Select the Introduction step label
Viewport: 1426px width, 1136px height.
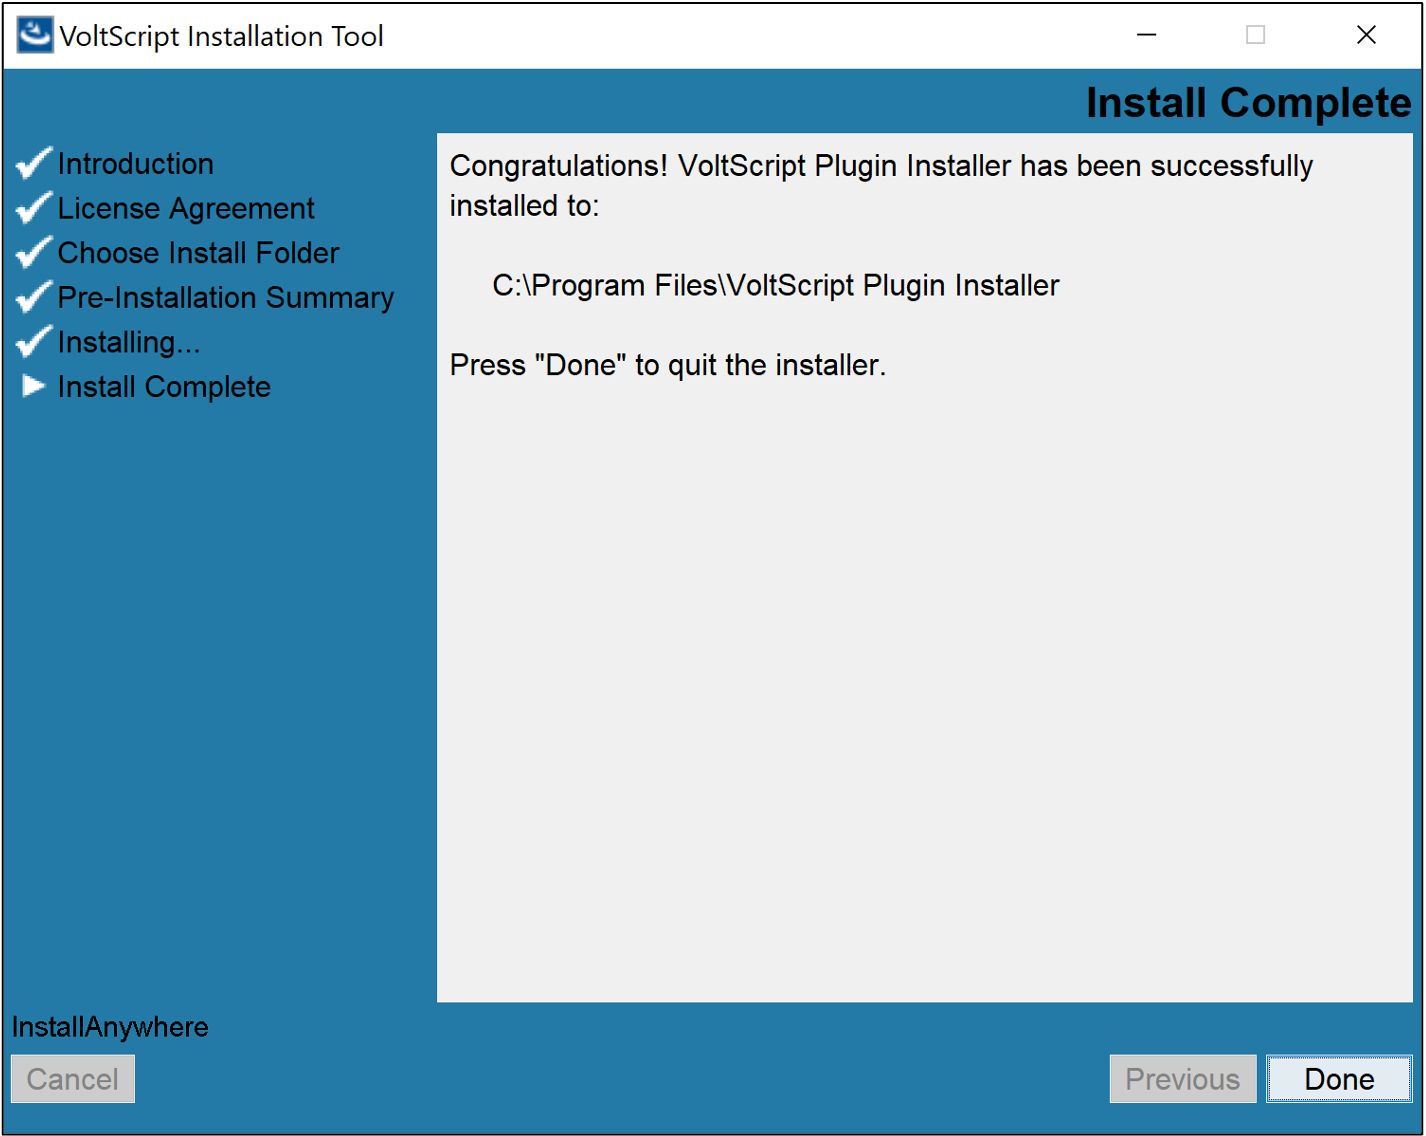[135, 164]
